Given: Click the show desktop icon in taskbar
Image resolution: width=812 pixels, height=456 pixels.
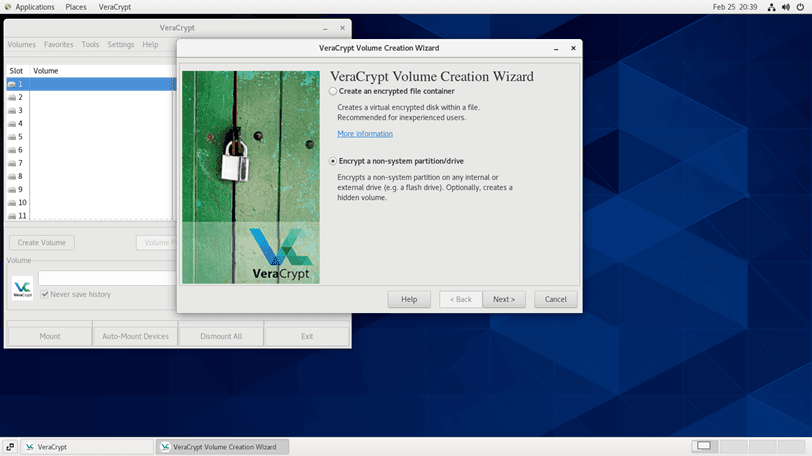Looking at the screenshot, I should pyautogui.click(x=10, y=447).
